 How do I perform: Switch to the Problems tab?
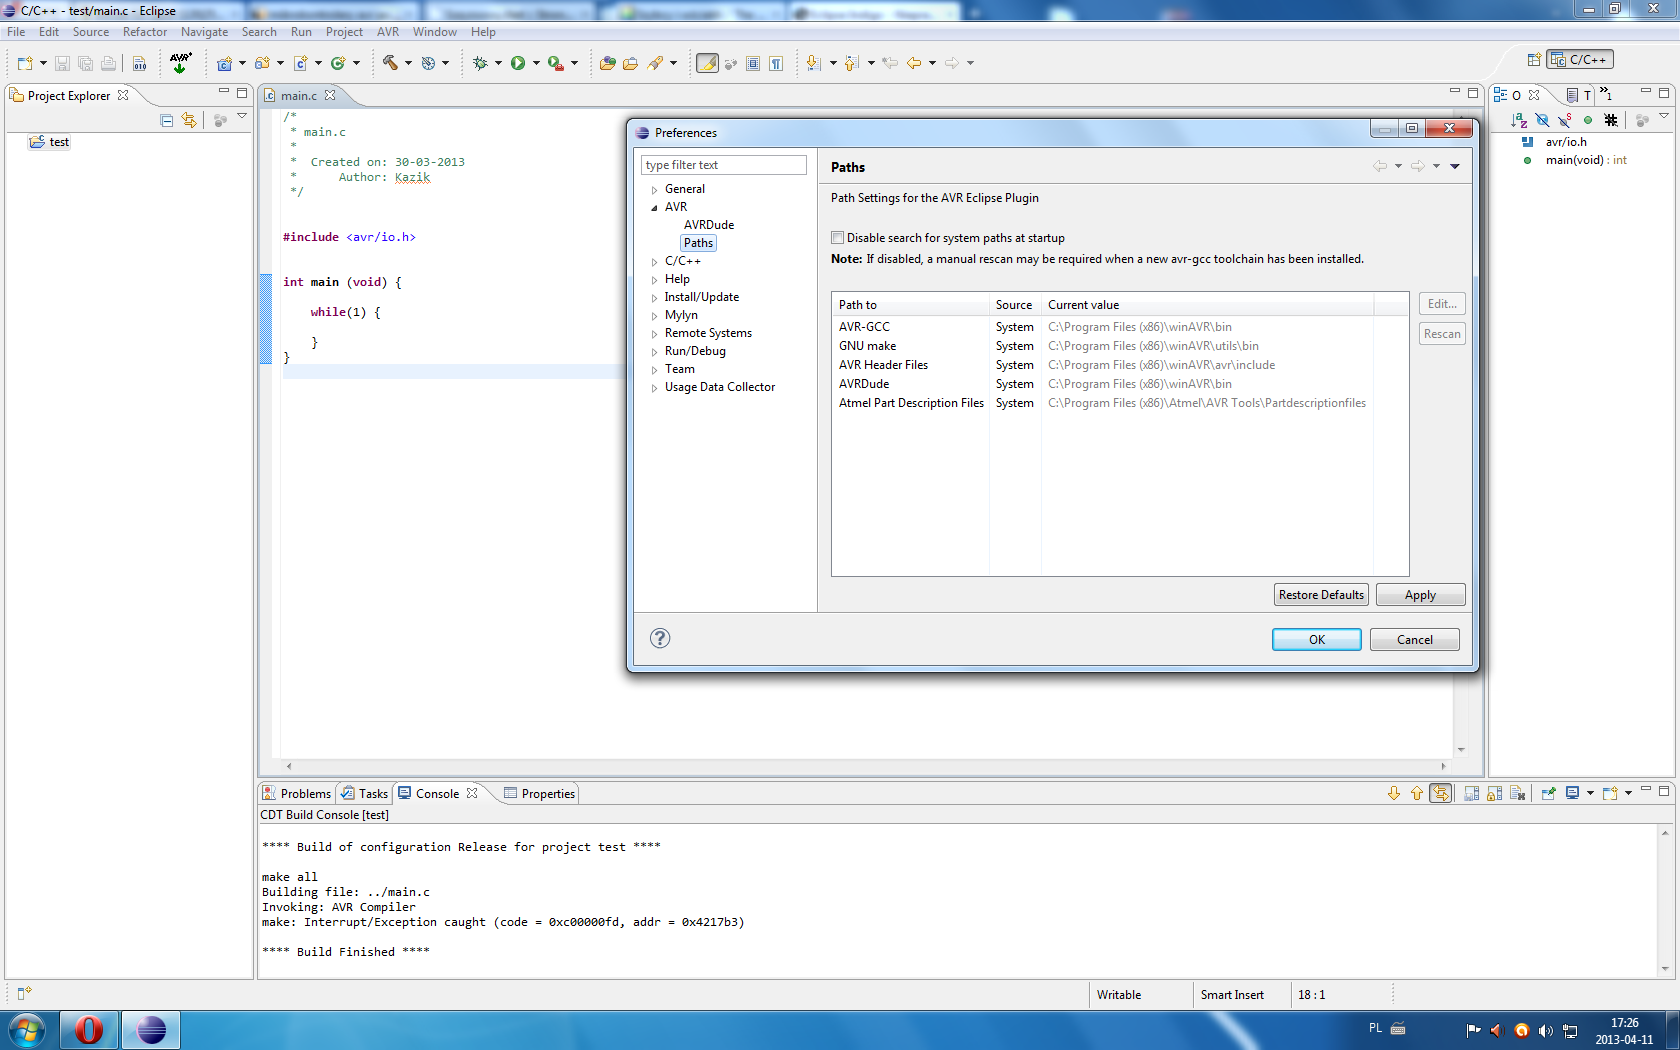297,793
